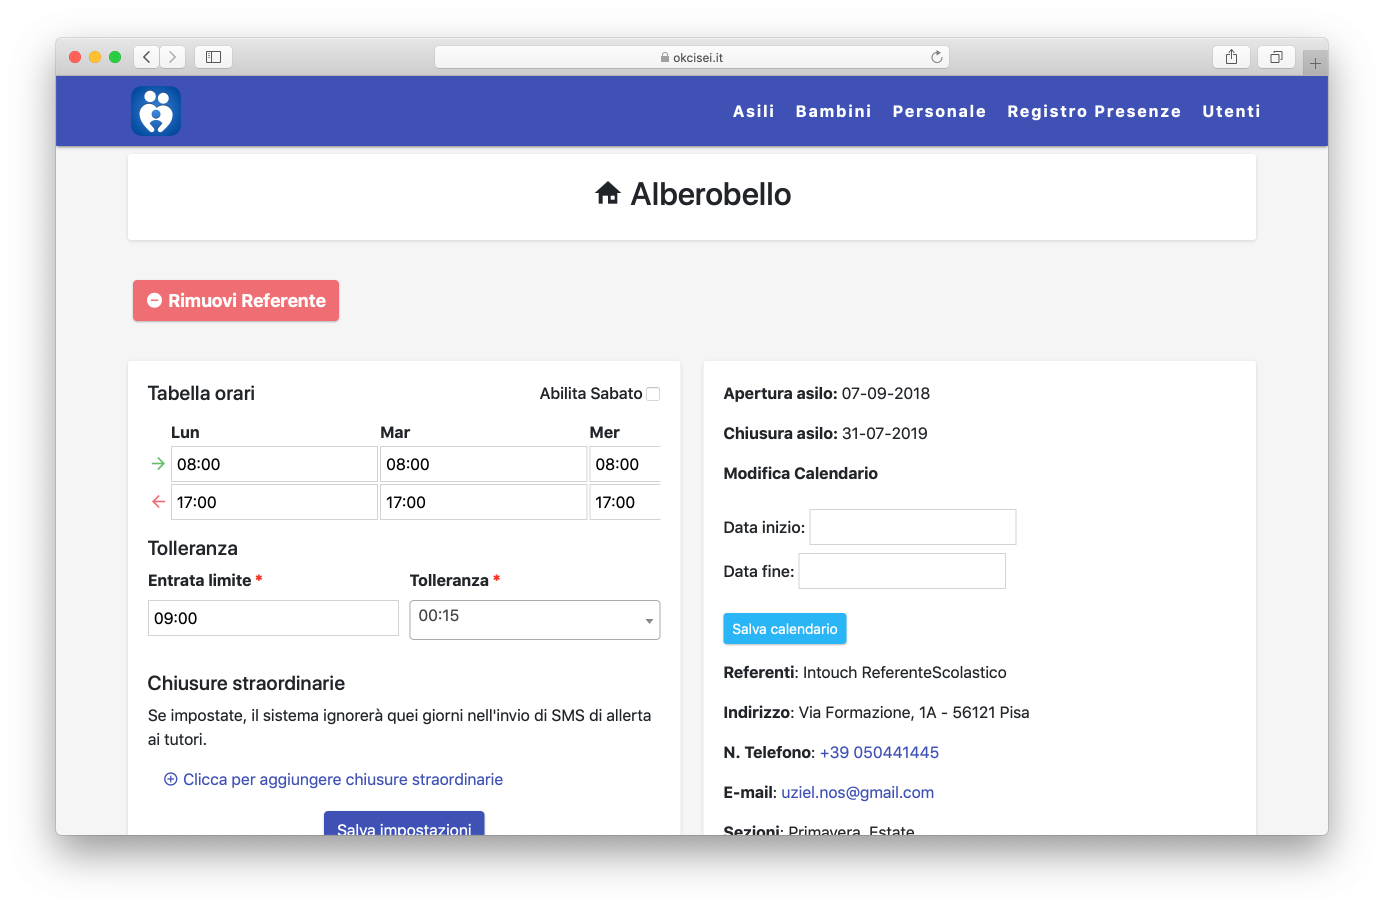
Task: Open the uziel.nos@gmail.com email link
Action: [x=858, y=792]
